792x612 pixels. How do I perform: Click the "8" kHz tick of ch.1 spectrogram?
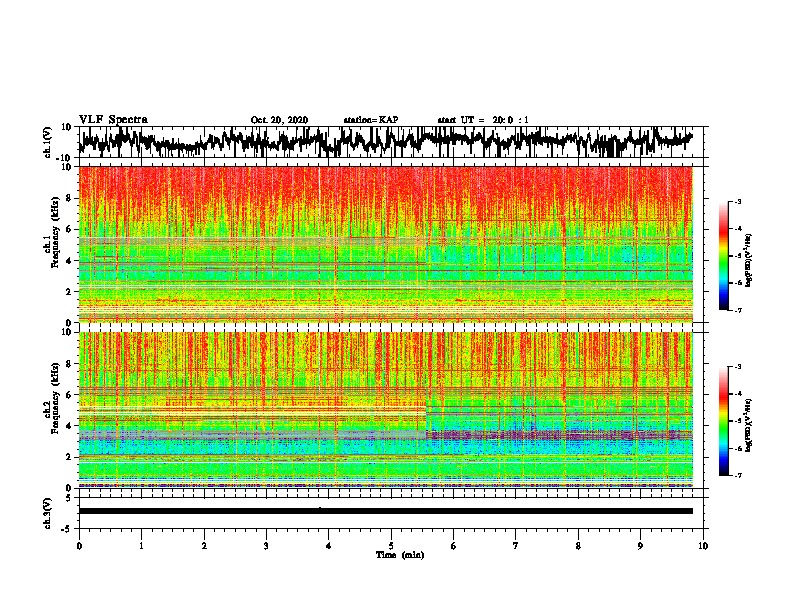point(69,198)
